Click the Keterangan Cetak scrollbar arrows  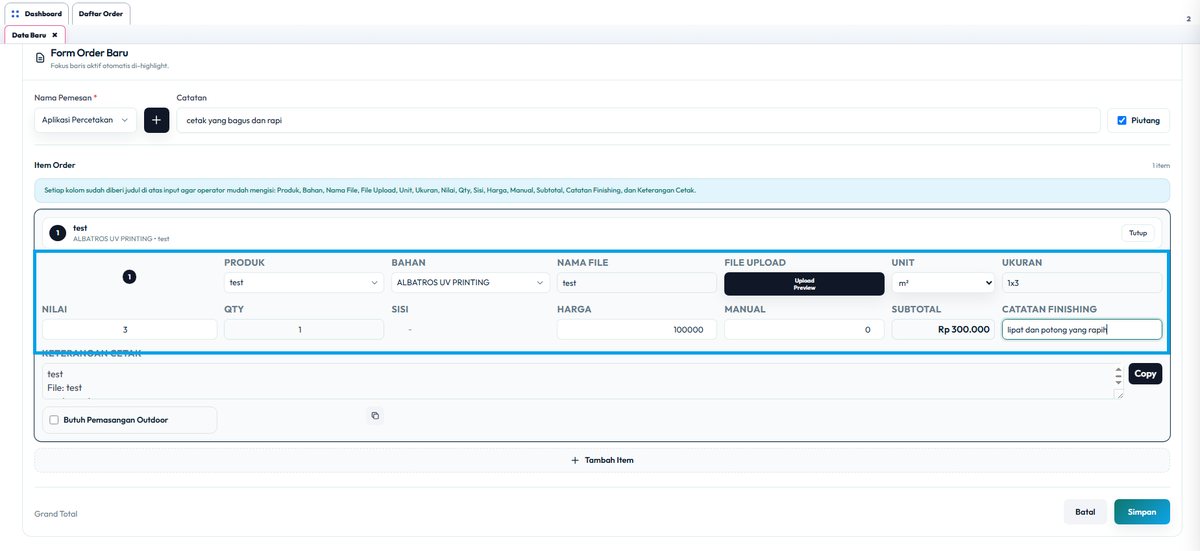[x=1118, y=375]
